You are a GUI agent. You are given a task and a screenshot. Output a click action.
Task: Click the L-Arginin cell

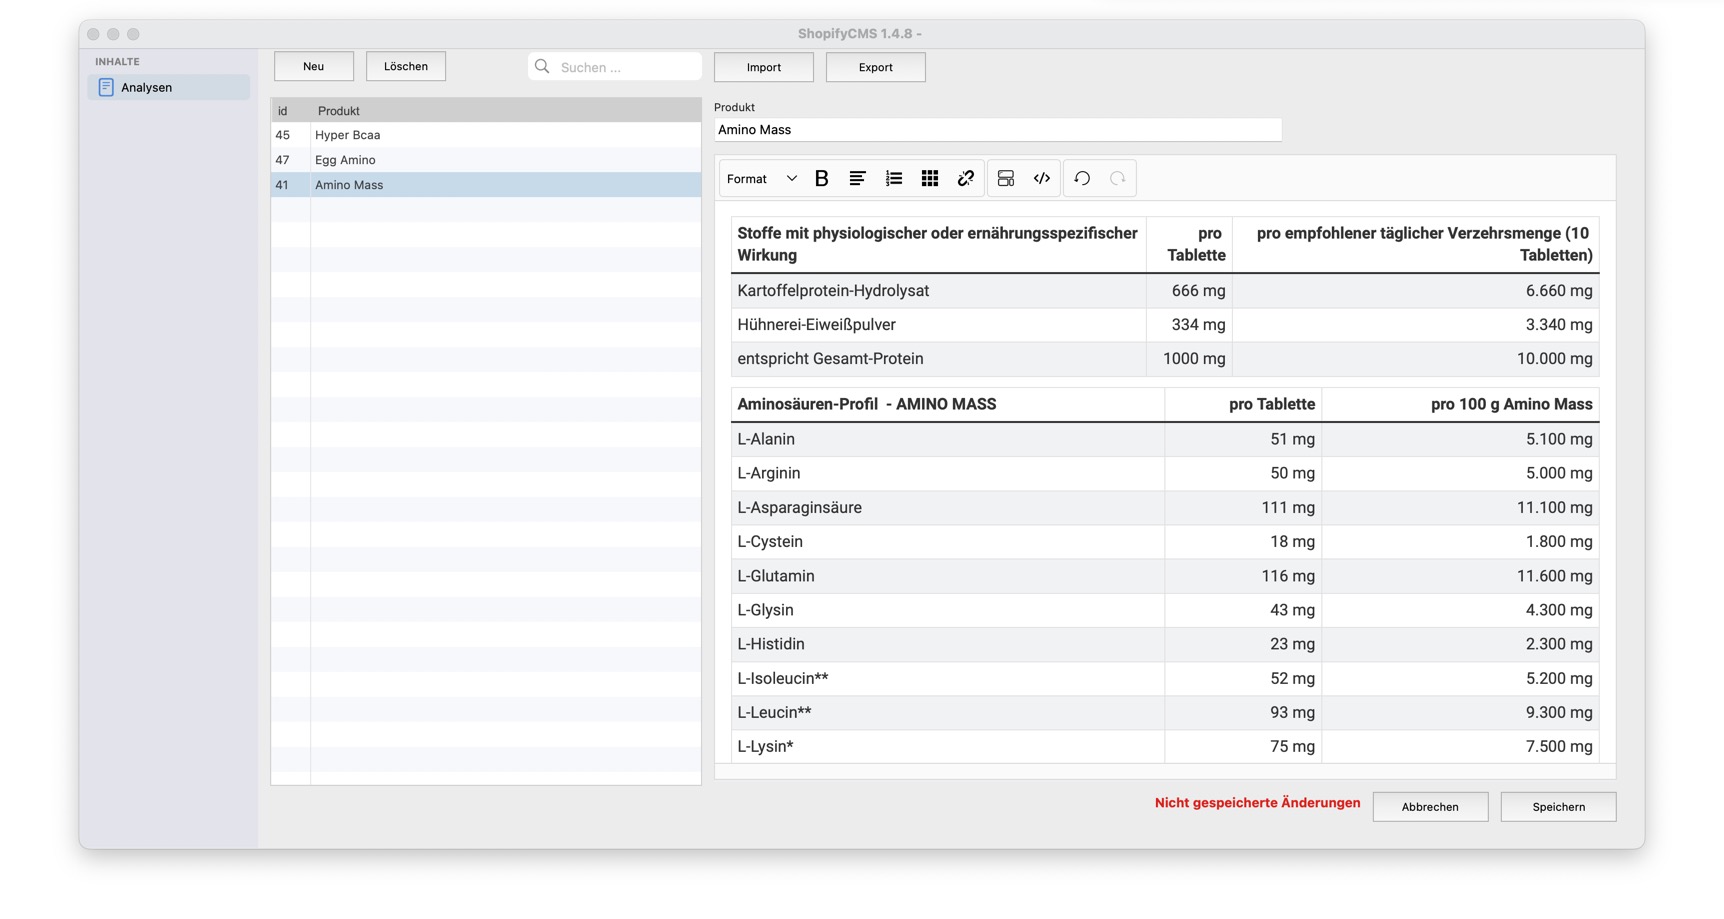pos(947,474)
